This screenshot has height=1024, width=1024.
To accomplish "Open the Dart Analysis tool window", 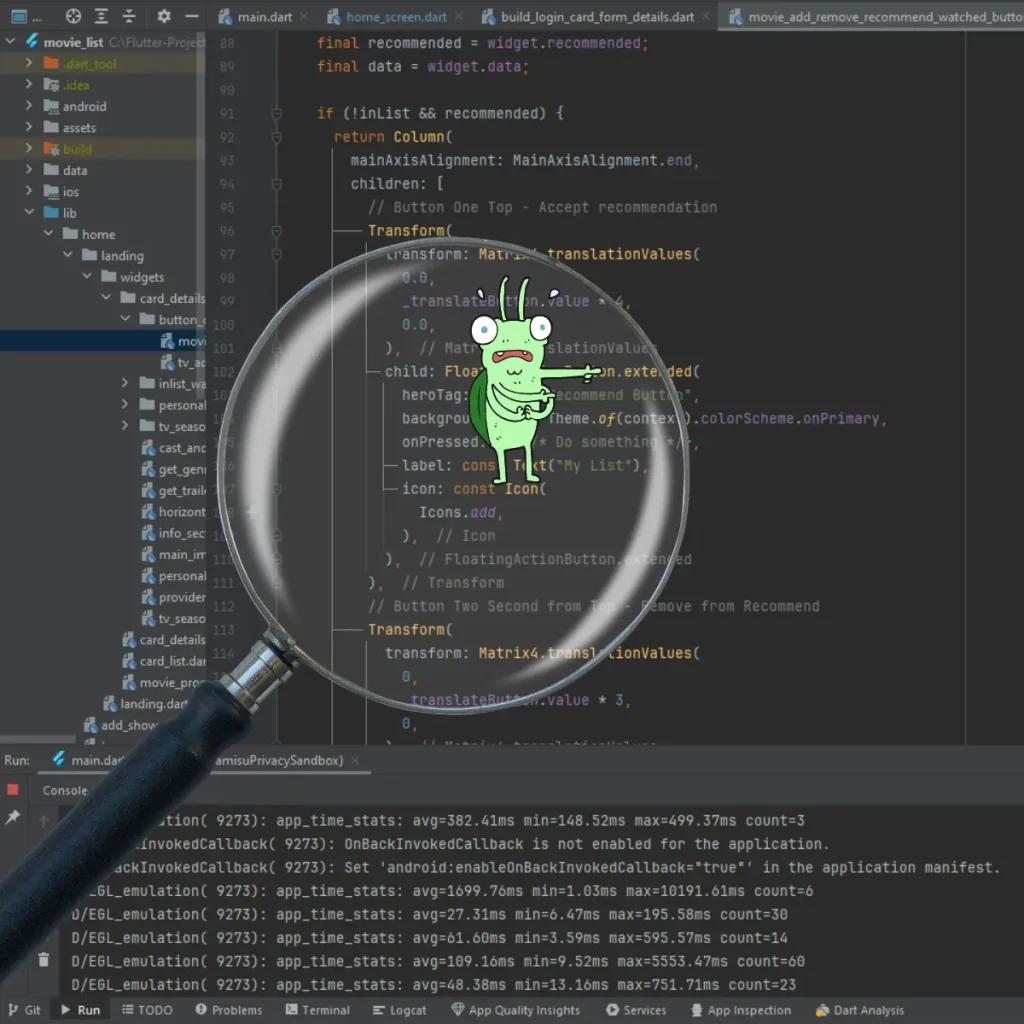I will click(859, 1010).
